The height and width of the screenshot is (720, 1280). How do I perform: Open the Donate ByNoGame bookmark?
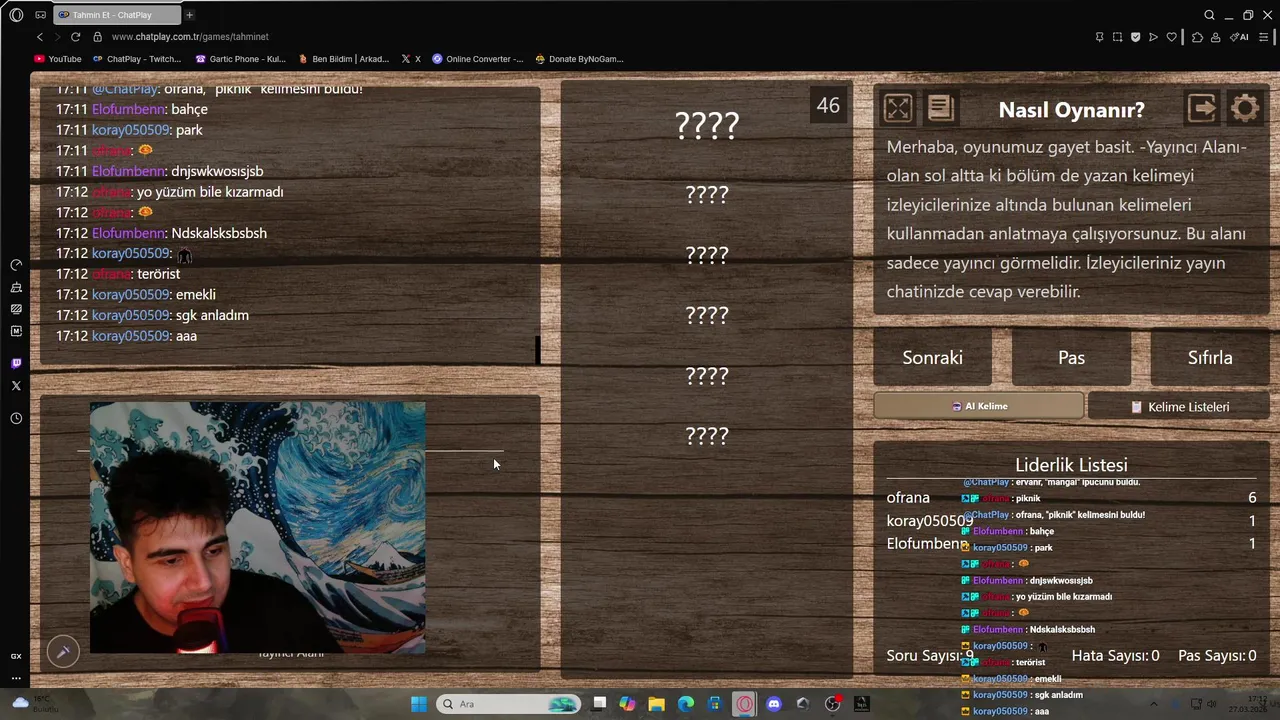[x=579, y=59]
